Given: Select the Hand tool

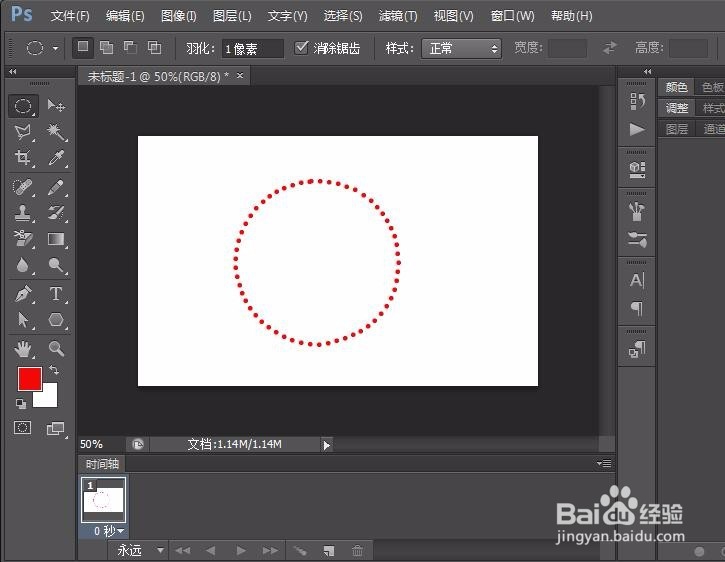Looking at the screenshot, I should [x=23, y=349].
